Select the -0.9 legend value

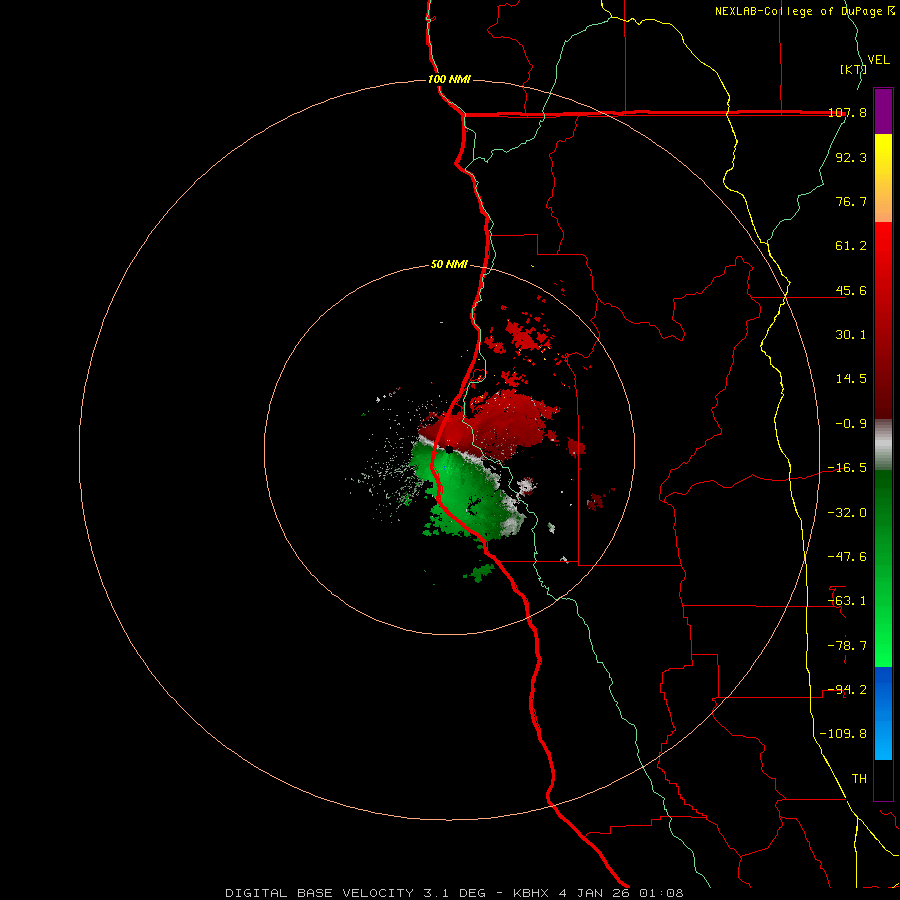tap(851, 424)
